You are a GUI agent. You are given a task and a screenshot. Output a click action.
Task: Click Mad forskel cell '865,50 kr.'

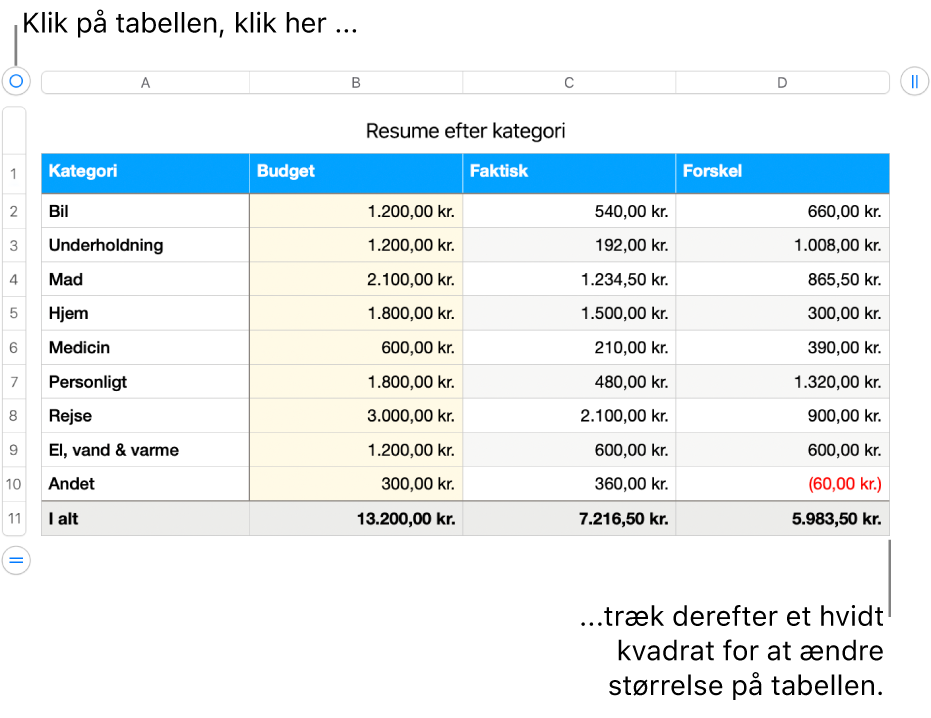pos(782,279)
